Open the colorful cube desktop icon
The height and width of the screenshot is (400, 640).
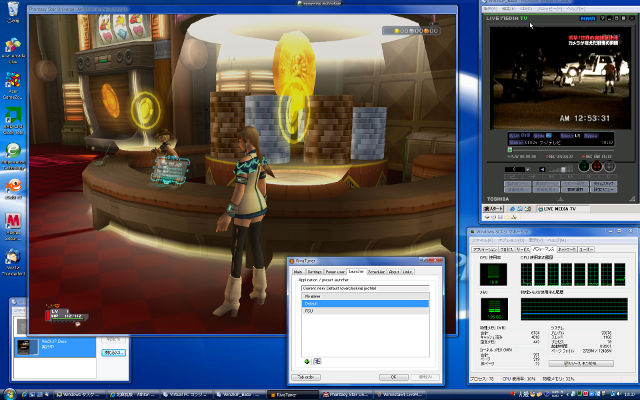(13, 86)
